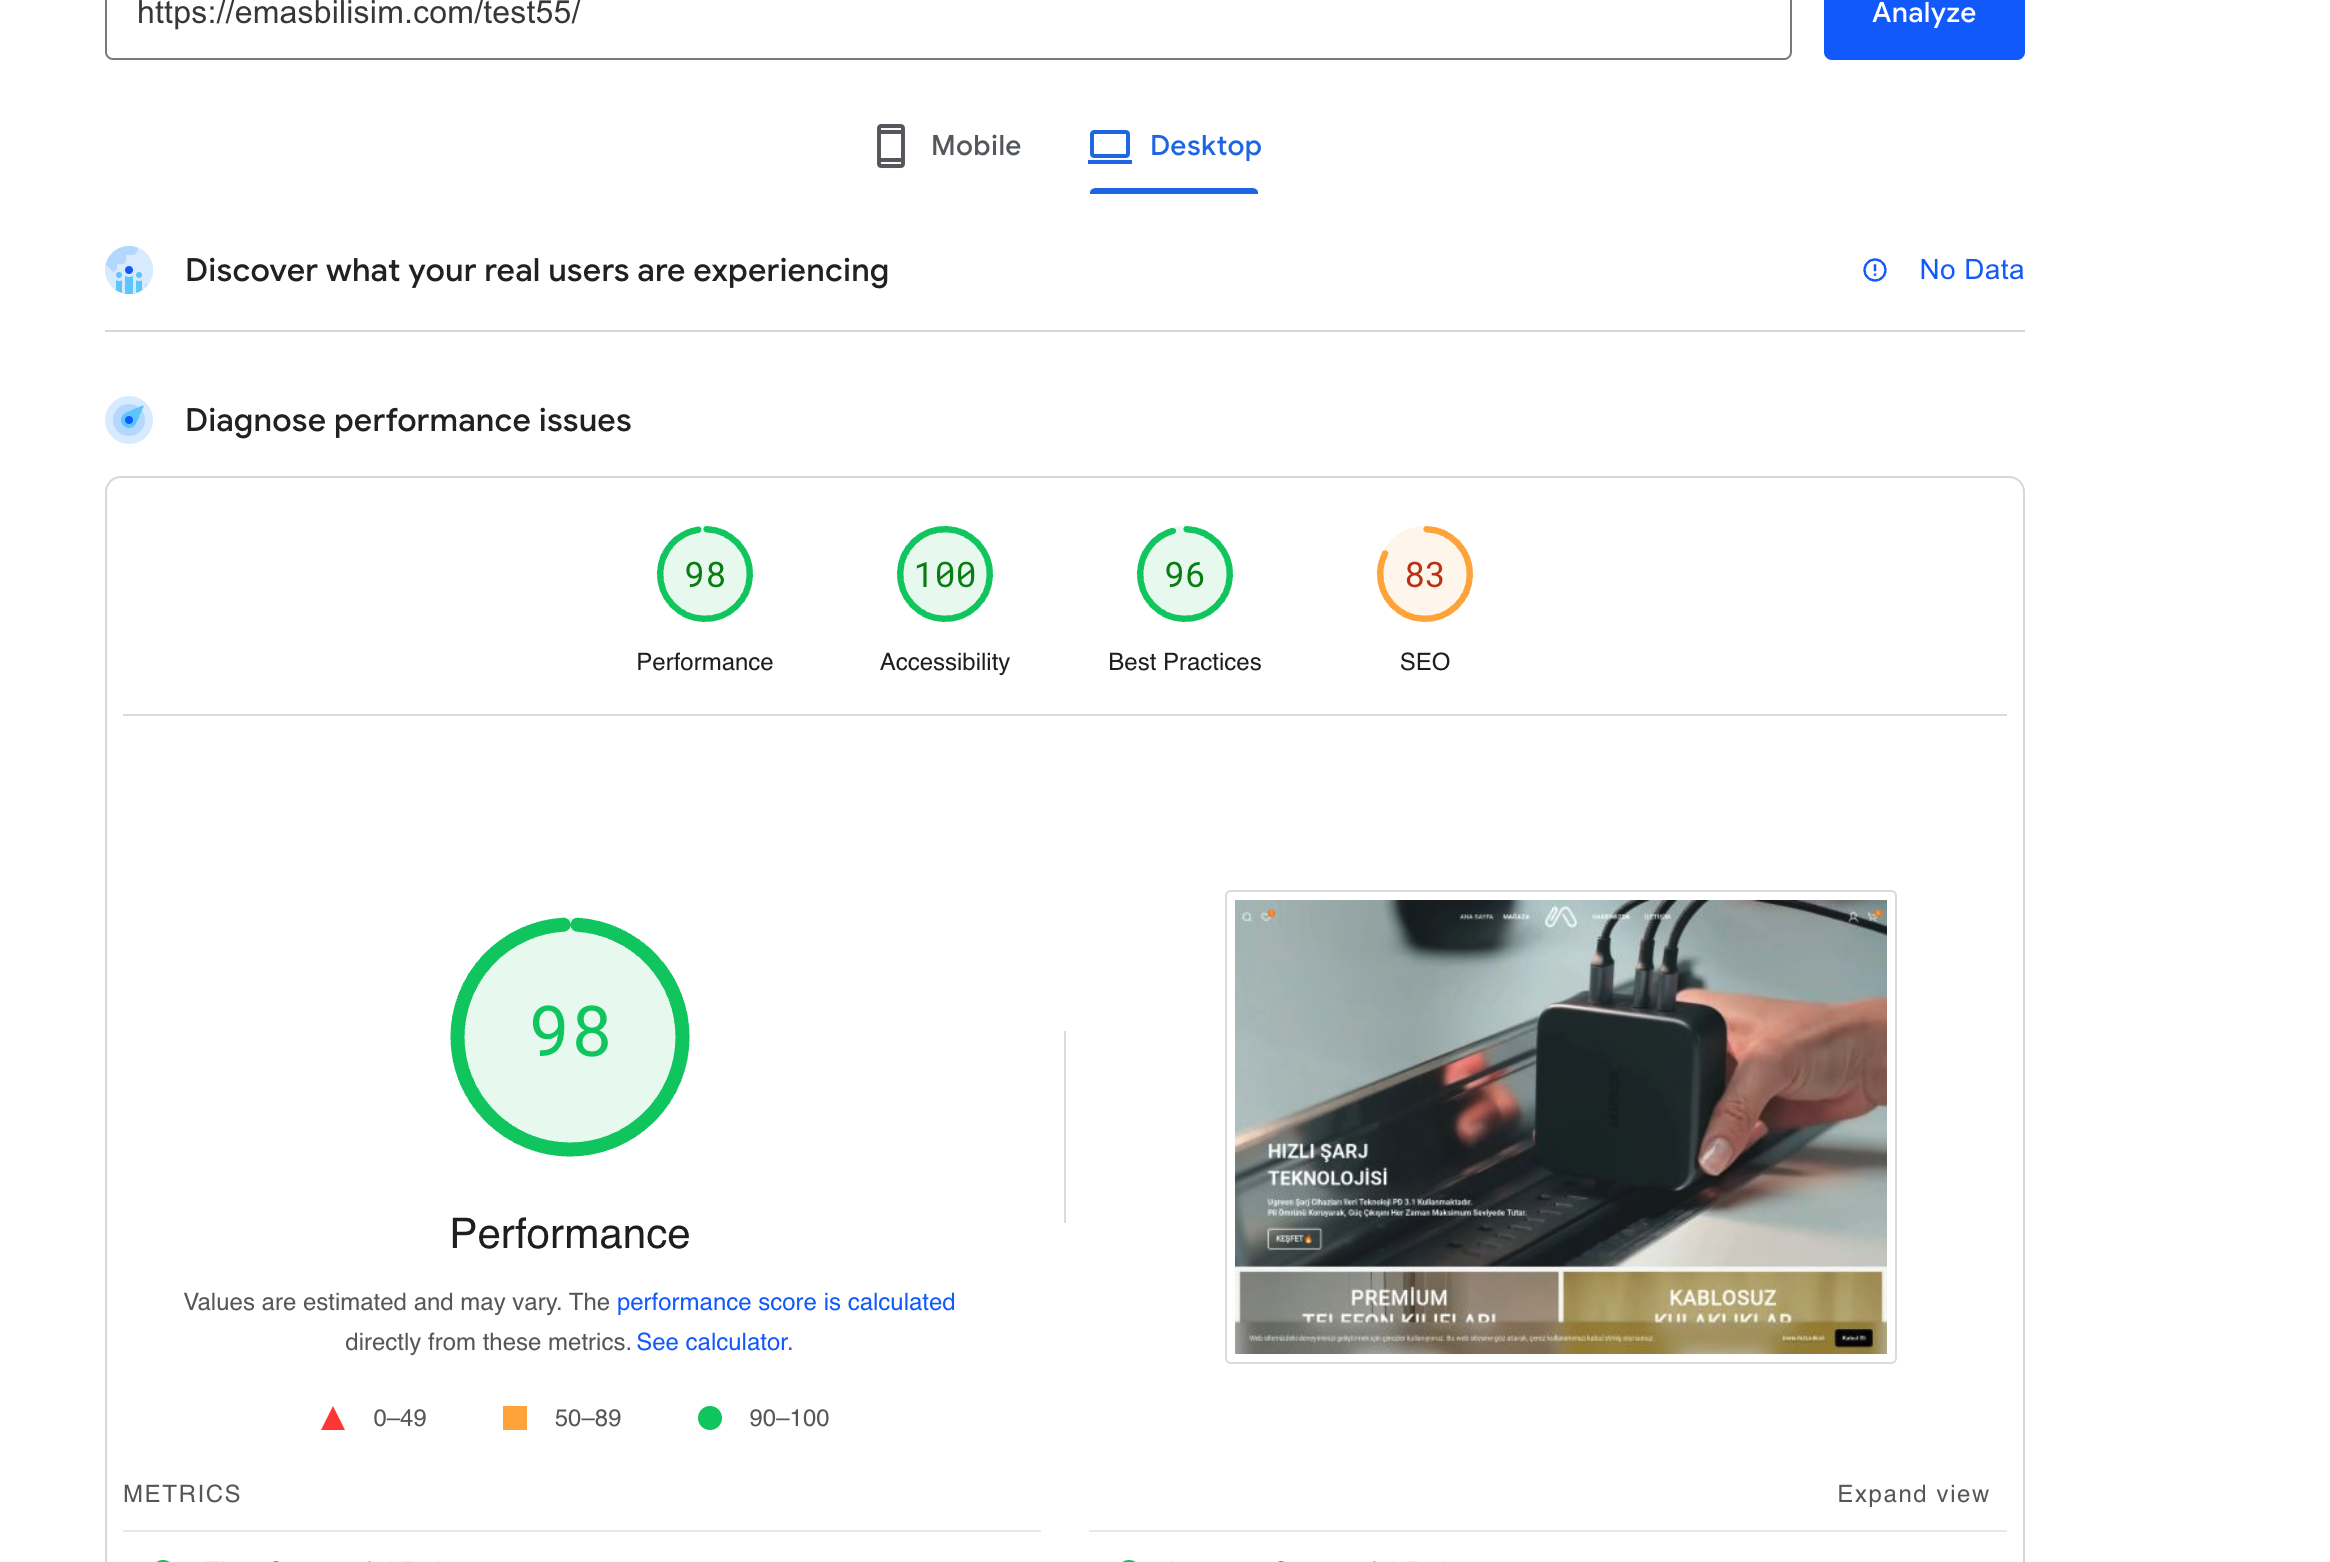Open the See calculator link

click(714, 1342)
